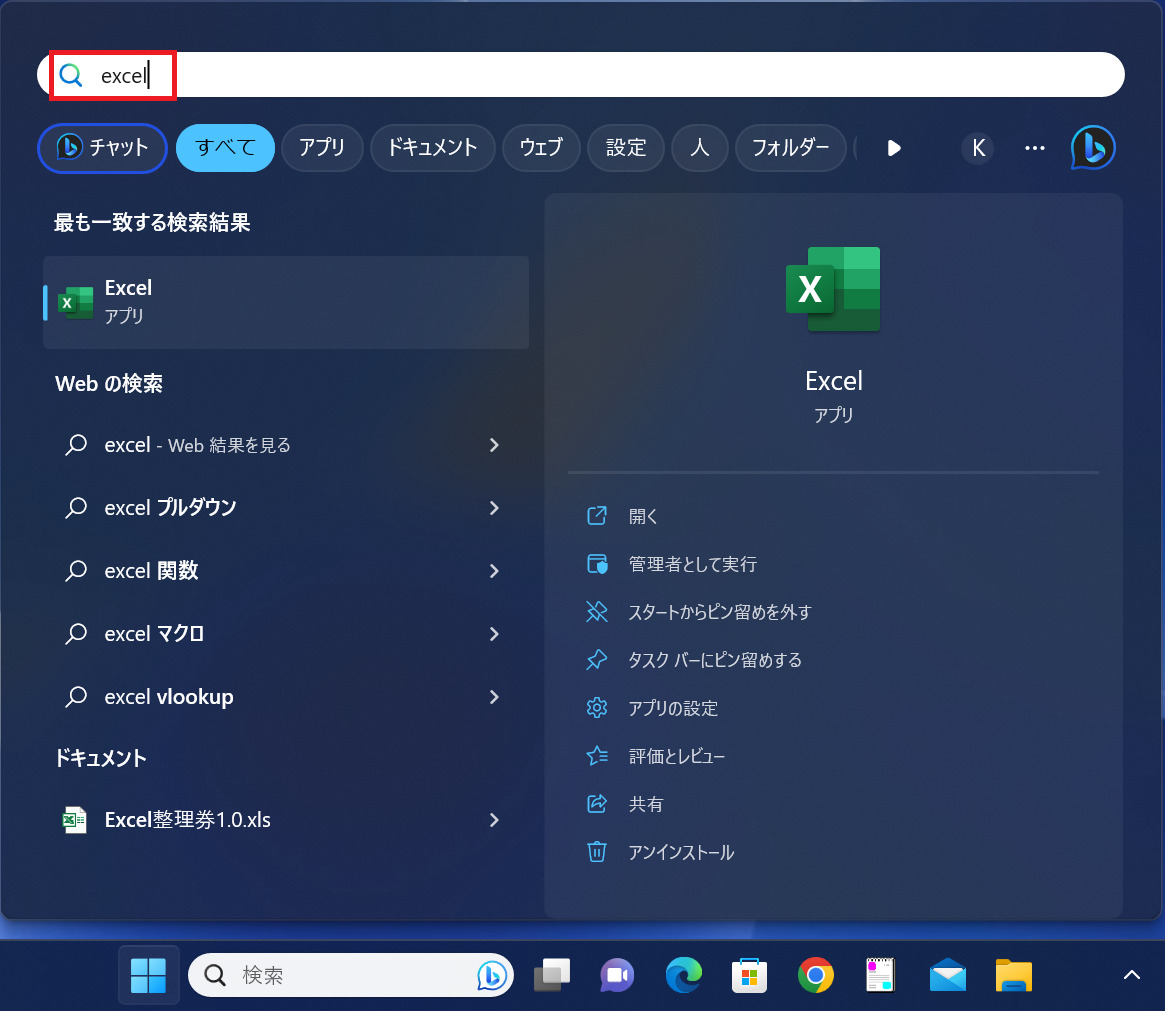
Task: Expand the 'excel vlookup' suggestion chevron
Action: [x=494, y=697]
